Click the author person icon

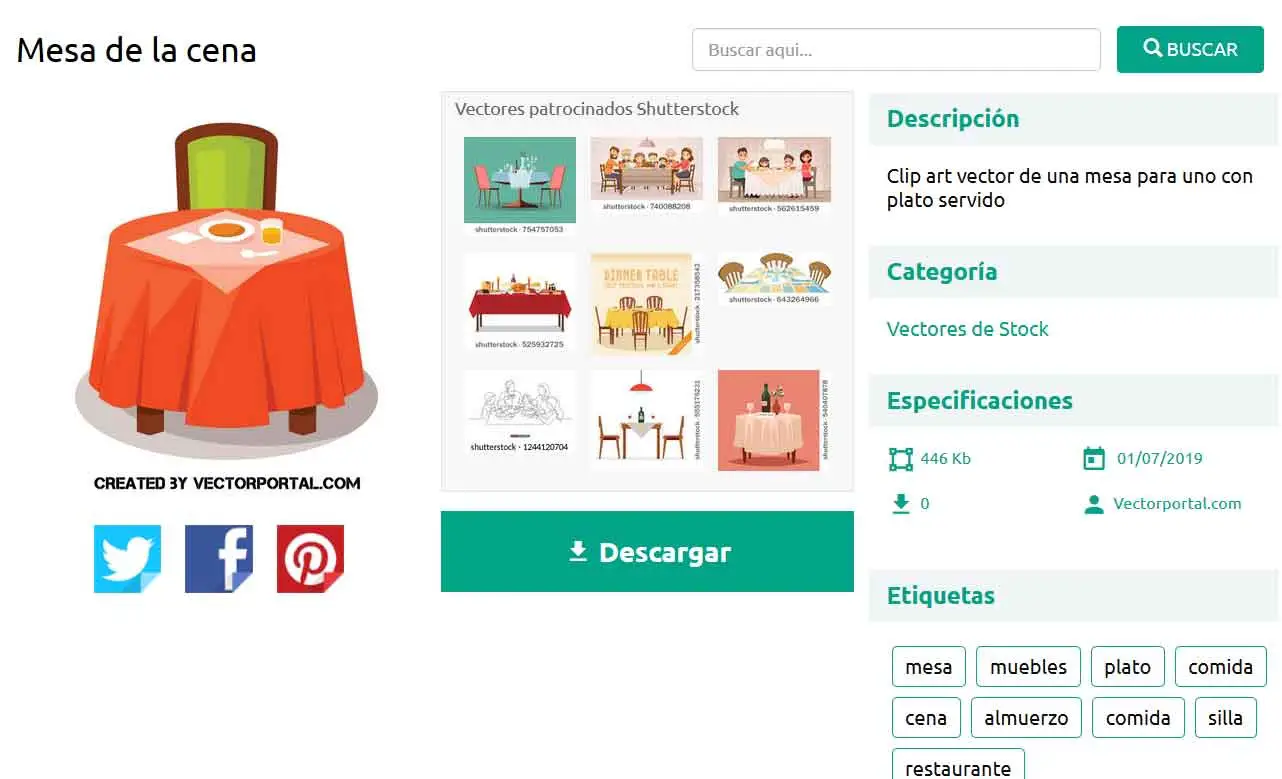1094,504
